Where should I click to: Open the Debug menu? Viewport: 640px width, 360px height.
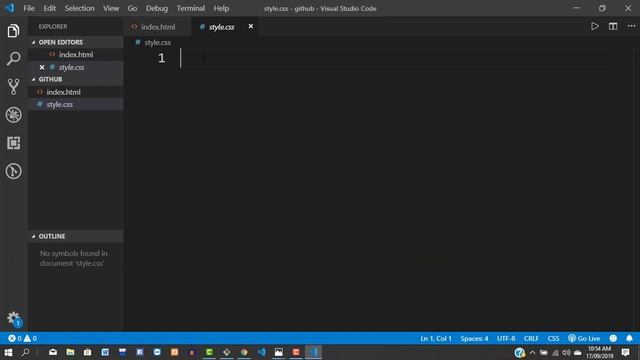coord(157,8)
